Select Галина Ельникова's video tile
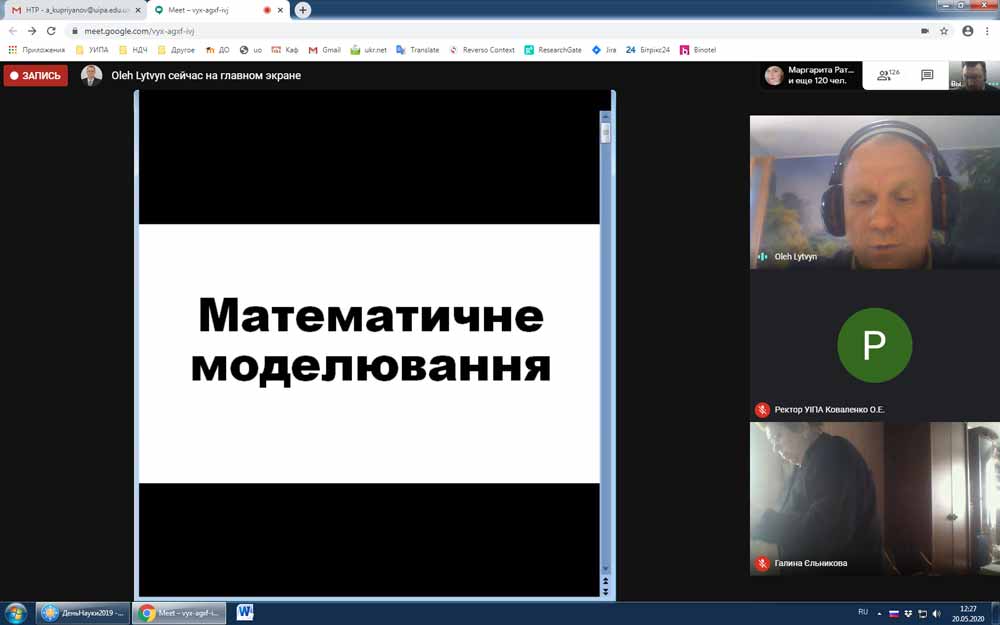Image resolution: width=1000 pixels, height=625 pixels. point(874,498)
